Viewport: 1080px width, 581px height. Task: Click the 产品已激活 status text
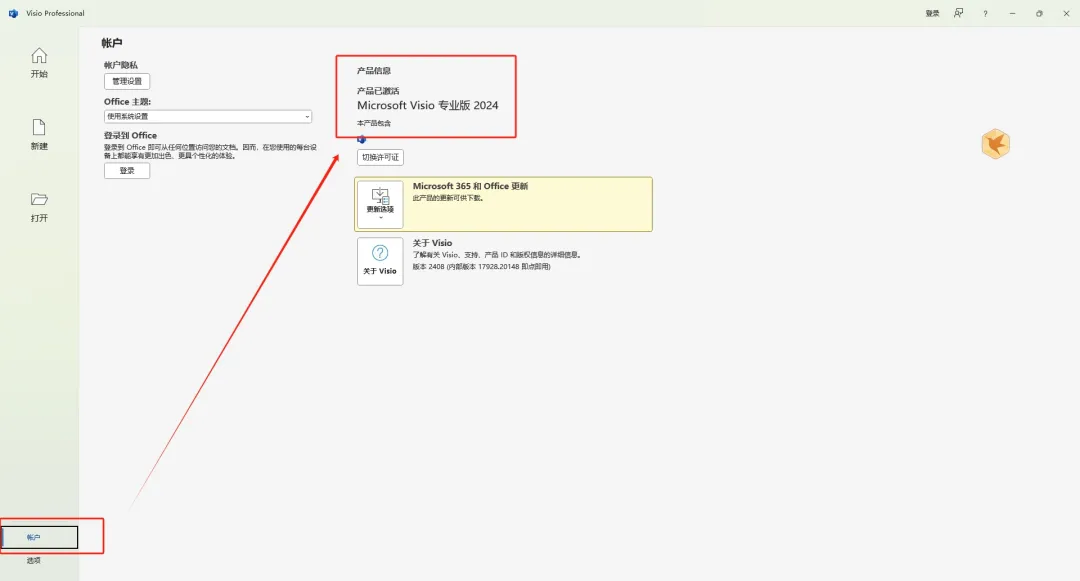point(378,91)
